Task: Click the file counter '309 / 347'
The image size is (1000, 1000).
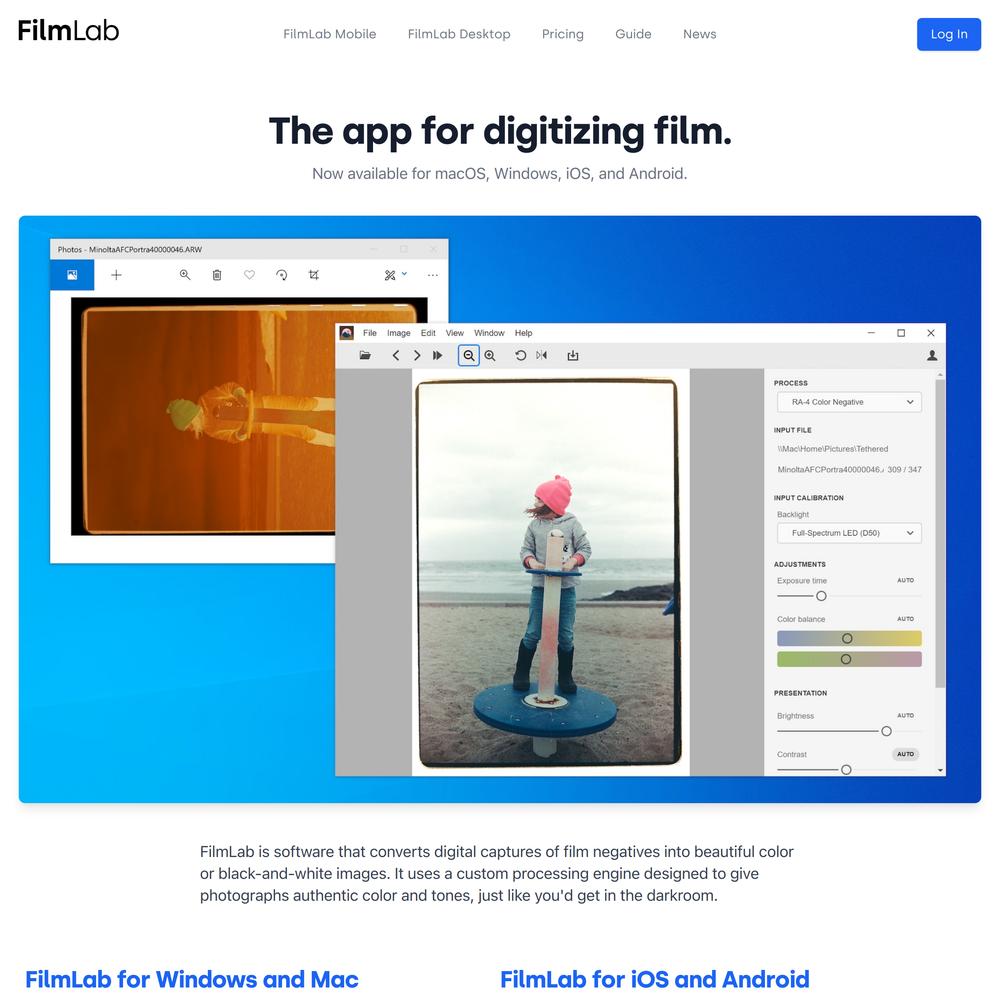Action: (x=904, y=469)
